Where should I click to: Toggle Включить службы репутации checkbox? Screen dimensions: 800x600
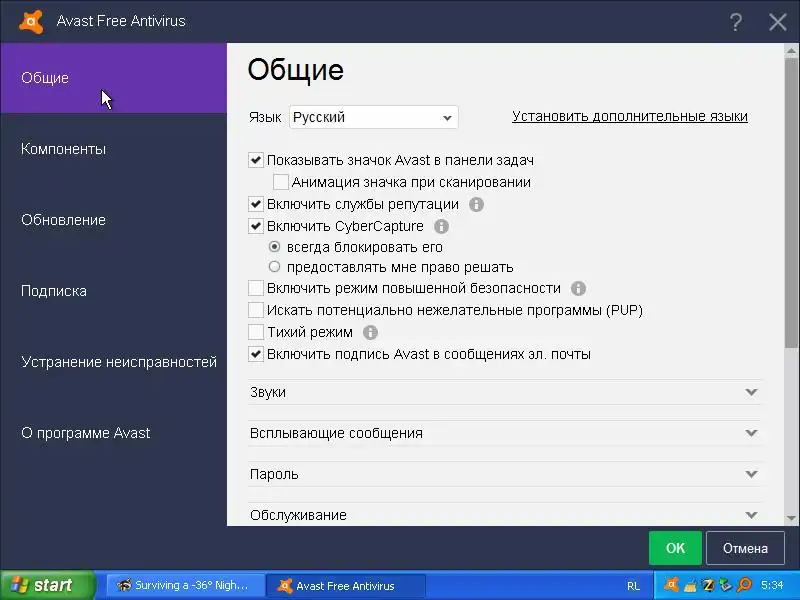[256, 204]
